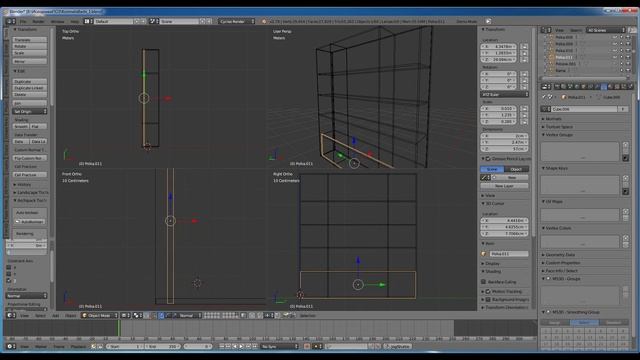This screenshot has width=640, height=360.
Task: Lock the X location value
Action: click(524, 47)
